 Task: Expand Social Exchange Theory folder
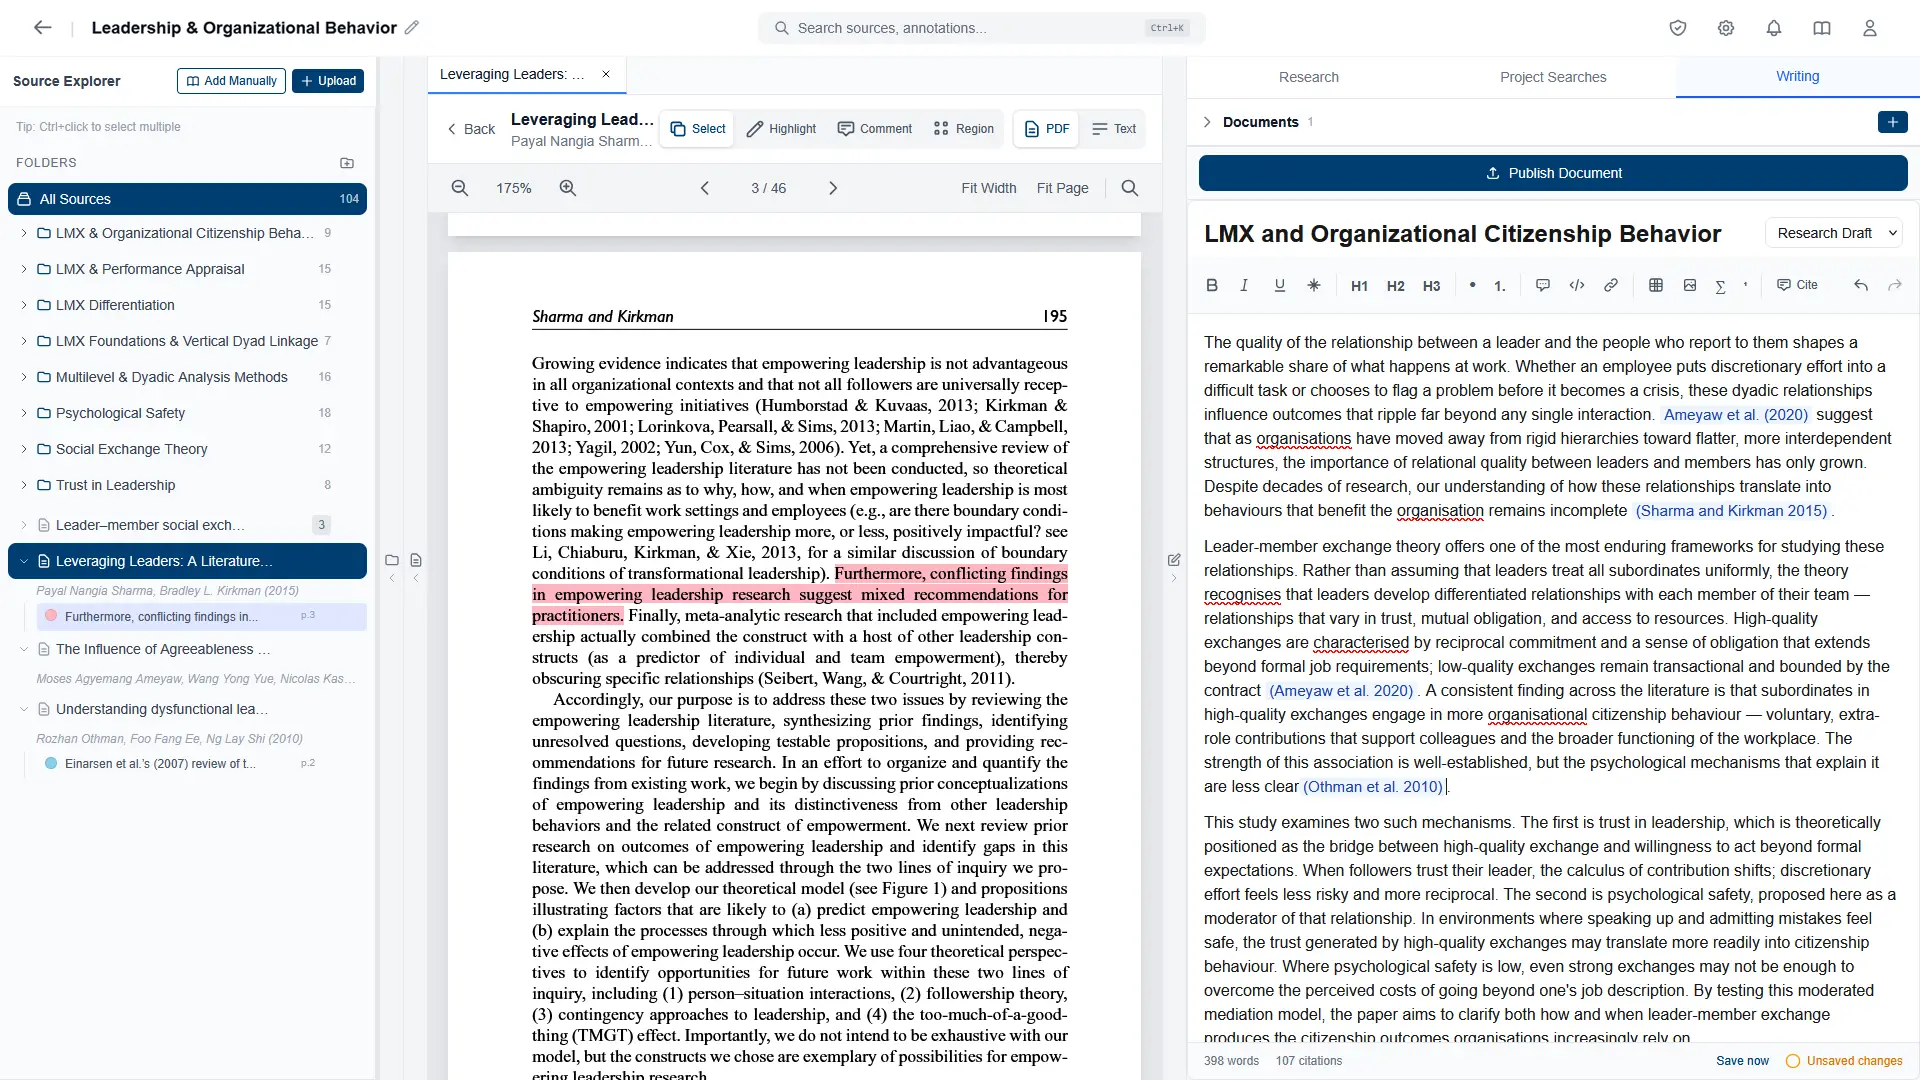click(x=24, y=449)
